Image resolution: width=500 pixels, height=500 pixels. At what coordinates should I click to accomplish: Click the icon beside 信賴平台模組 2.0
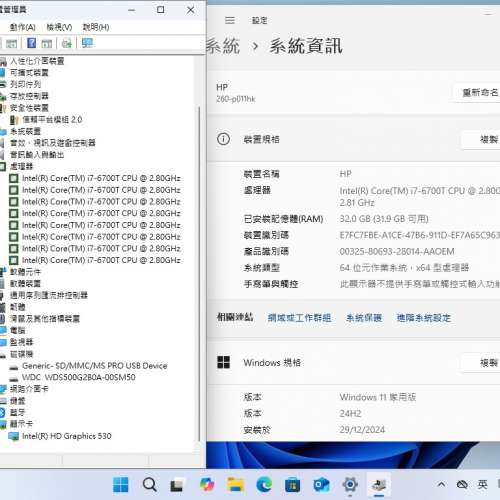coord(14,120)
